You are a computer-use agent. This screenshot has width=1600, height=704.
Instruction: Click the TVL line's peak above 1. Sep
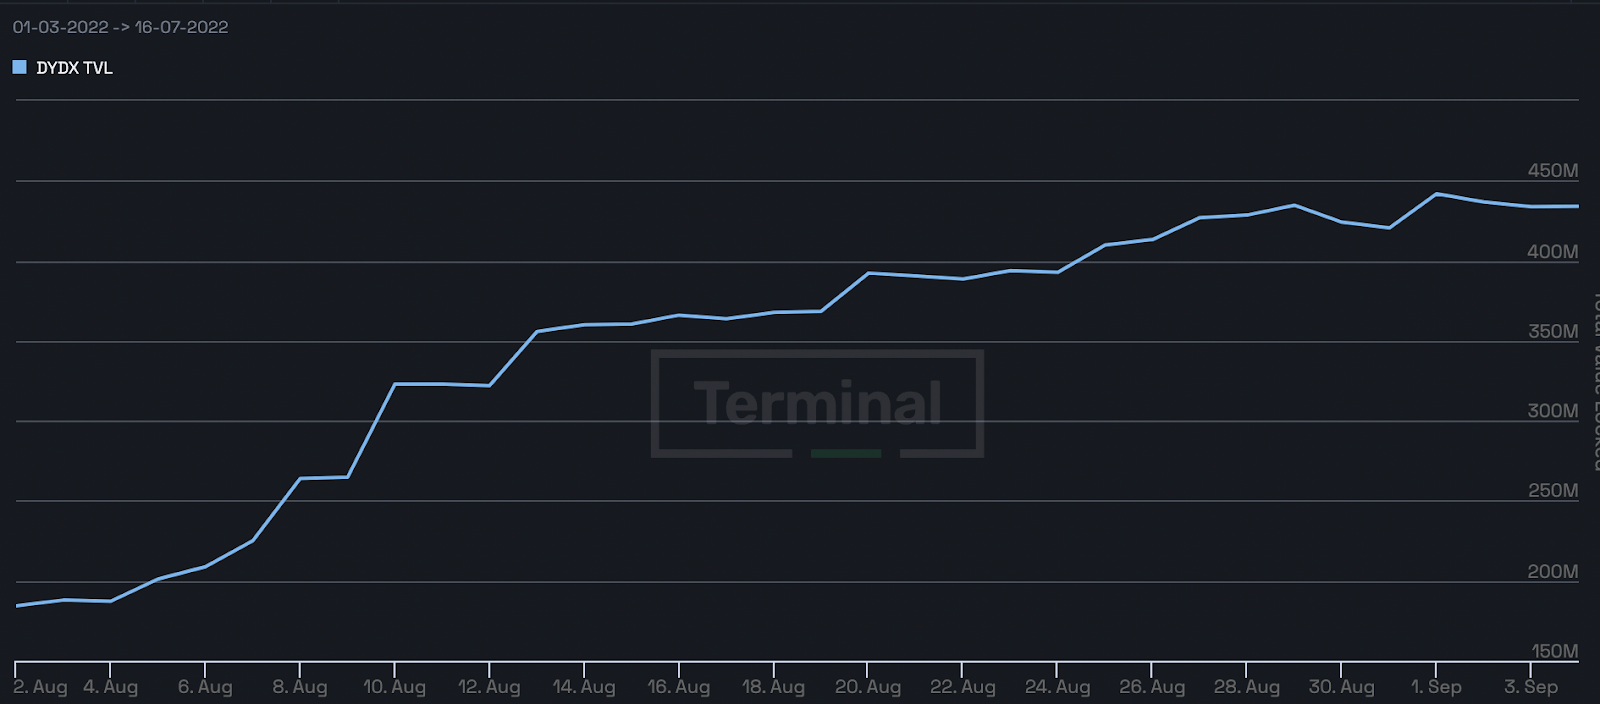pyautogui.click(x=1436, y=194)
